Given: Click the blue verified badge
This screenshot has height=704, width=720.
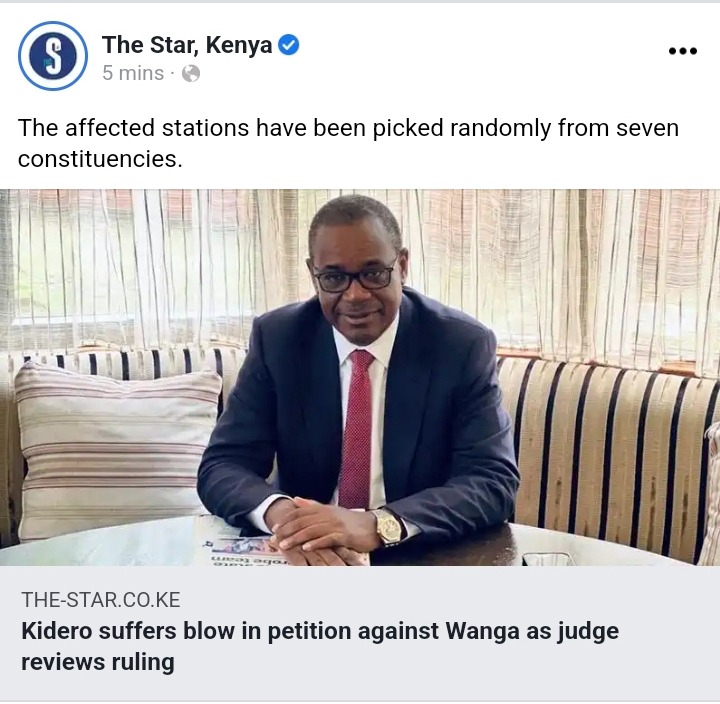Looking at the screenshot, I should pos(289,45).
